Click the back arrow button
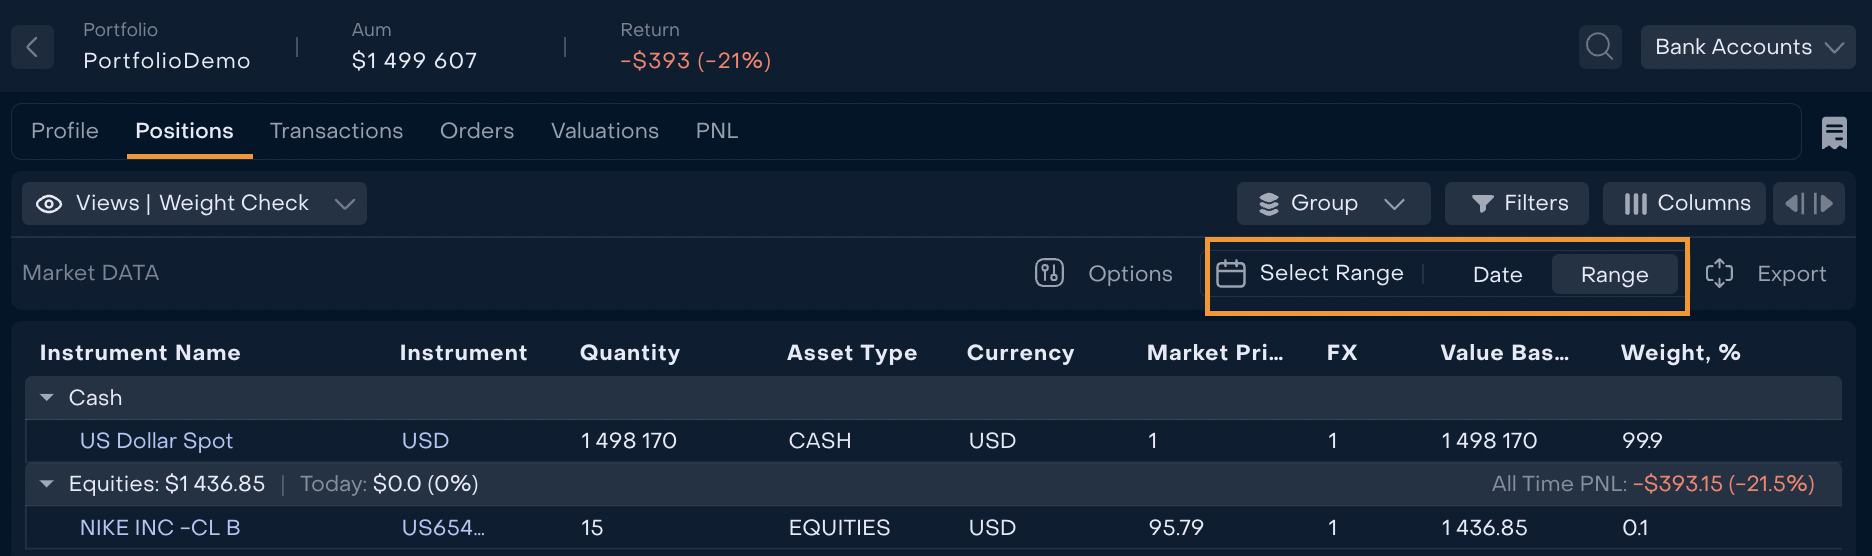Image resolution: width=1872 pixels, height=556 pixels. click(32, 47)
